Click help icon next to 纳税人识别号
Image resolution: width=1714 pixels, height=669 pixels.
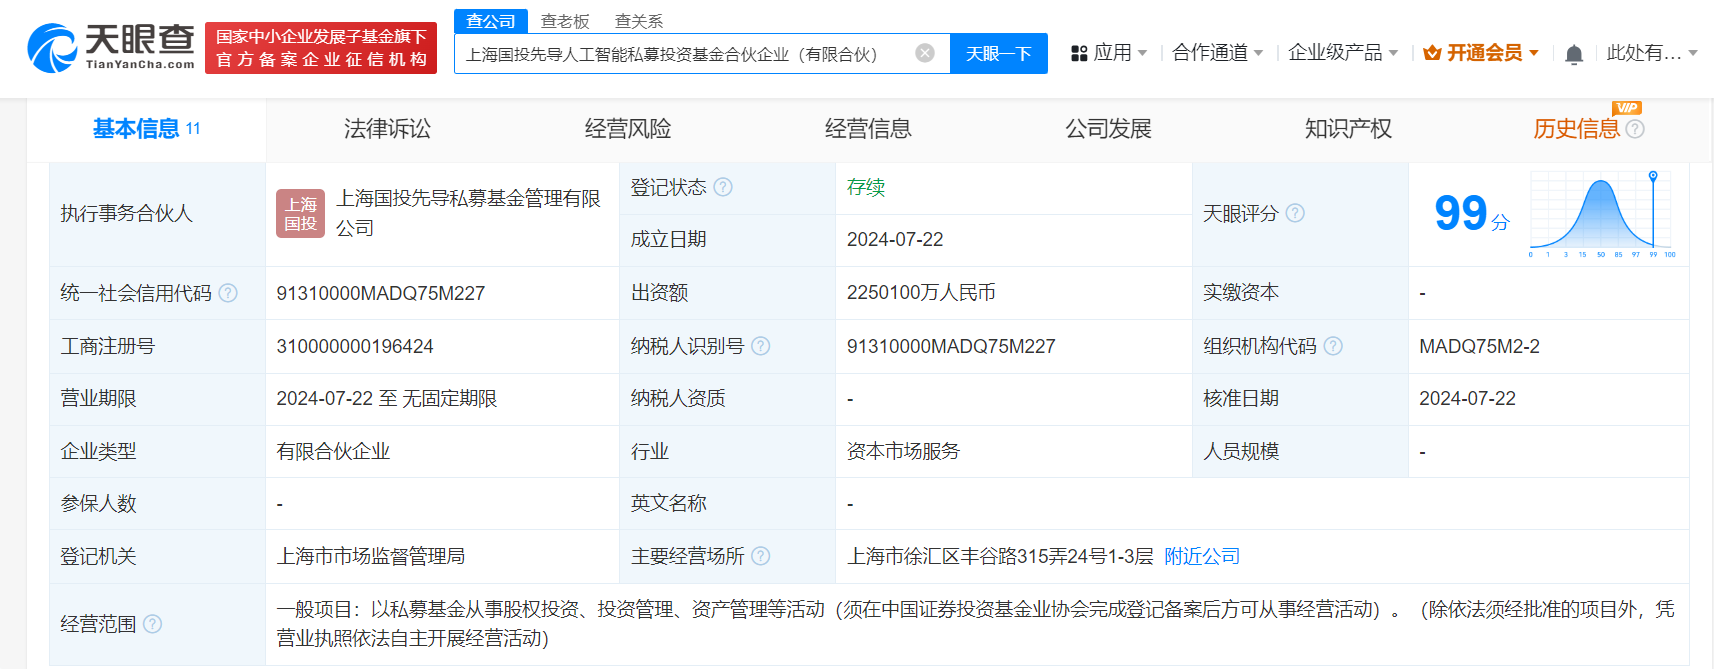[x=760, y=346]
